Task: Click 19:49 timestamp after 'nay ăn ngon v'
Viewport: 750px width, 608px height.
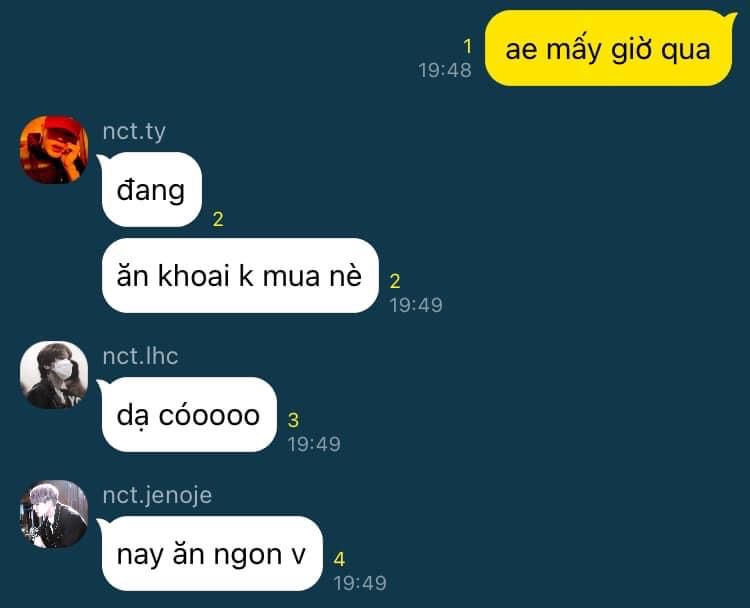Action: pyautogui.click(x=360, y=583)
